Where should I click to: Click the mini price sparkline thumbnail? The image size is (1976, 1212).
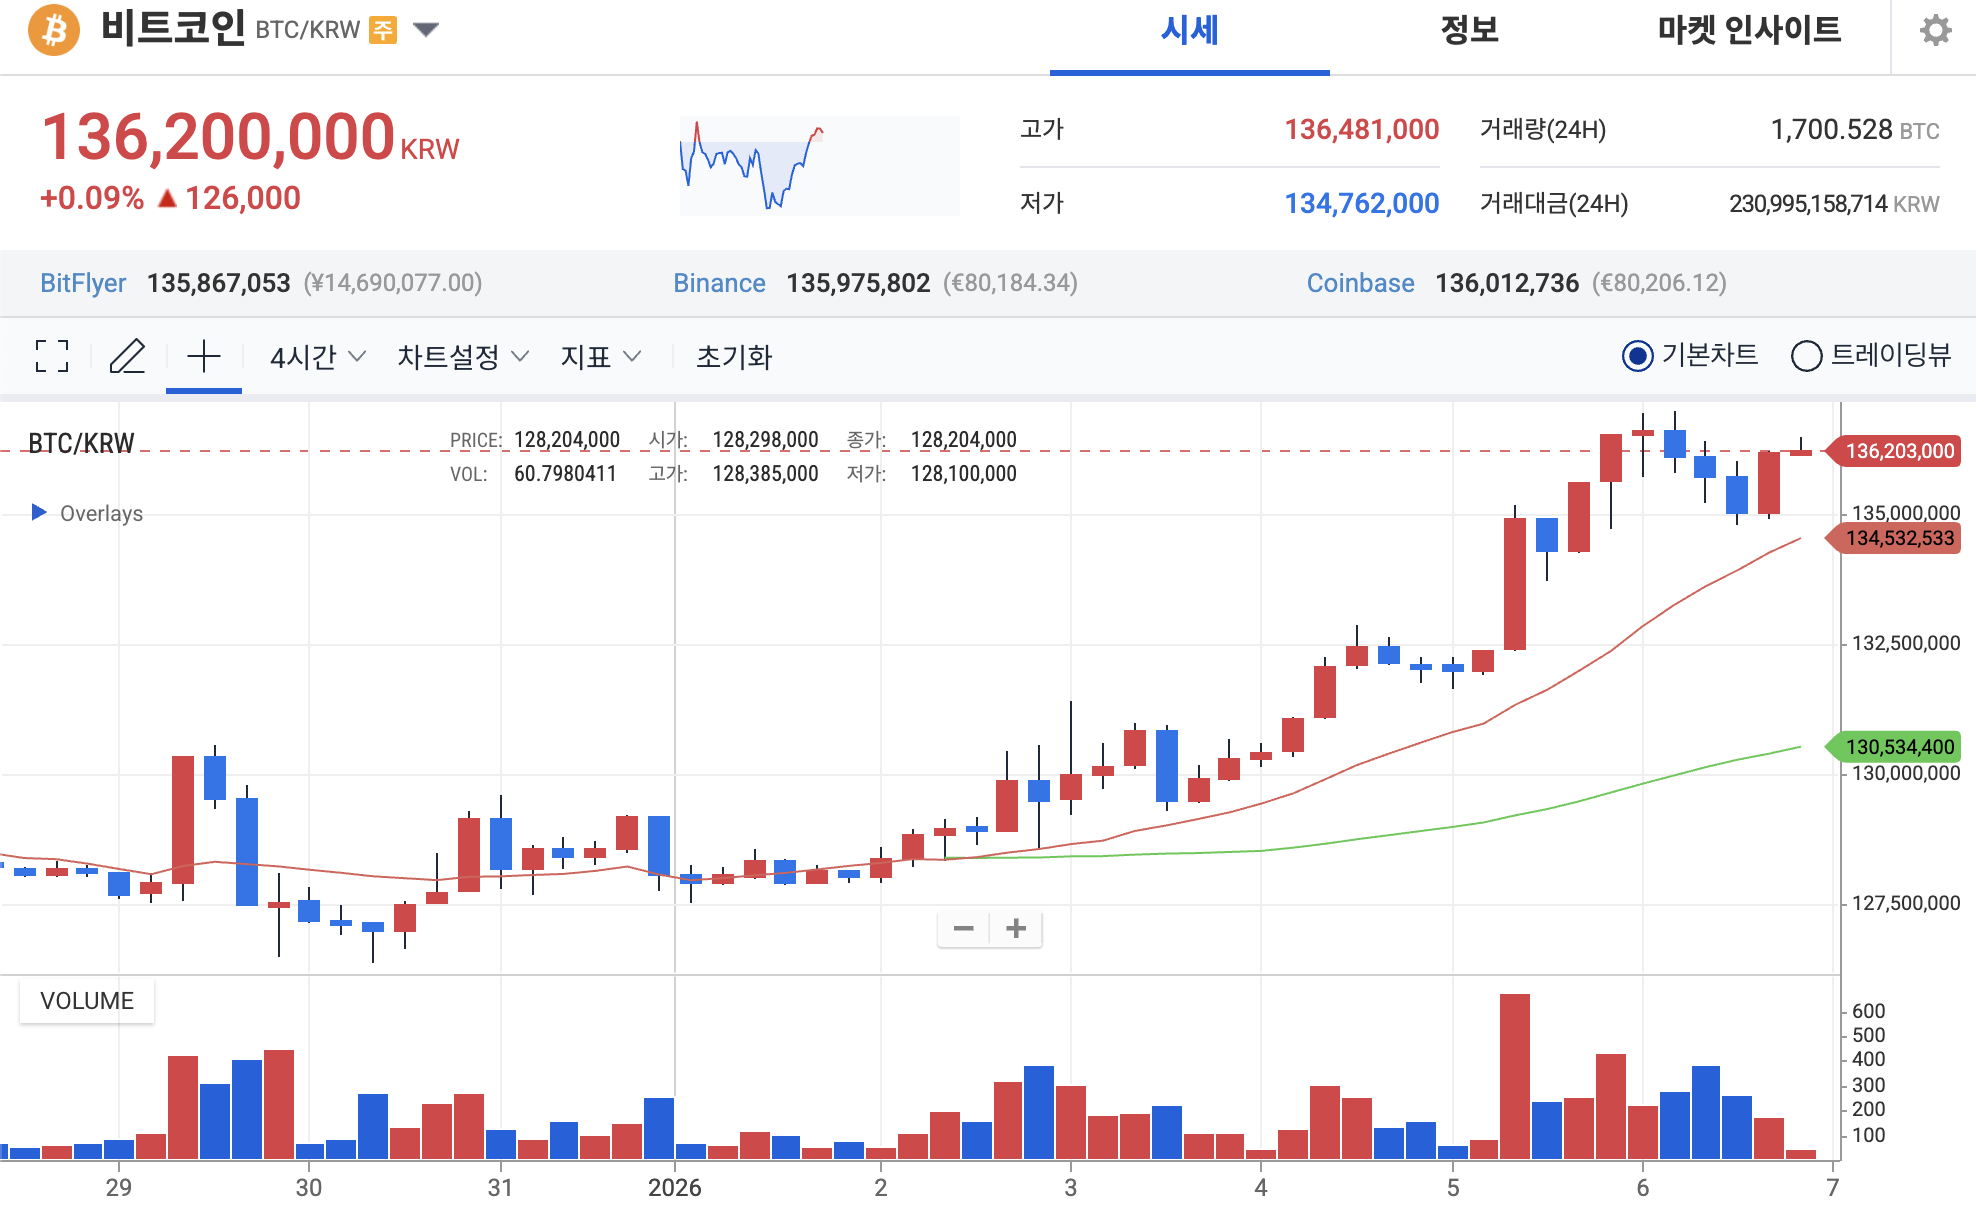819,166
